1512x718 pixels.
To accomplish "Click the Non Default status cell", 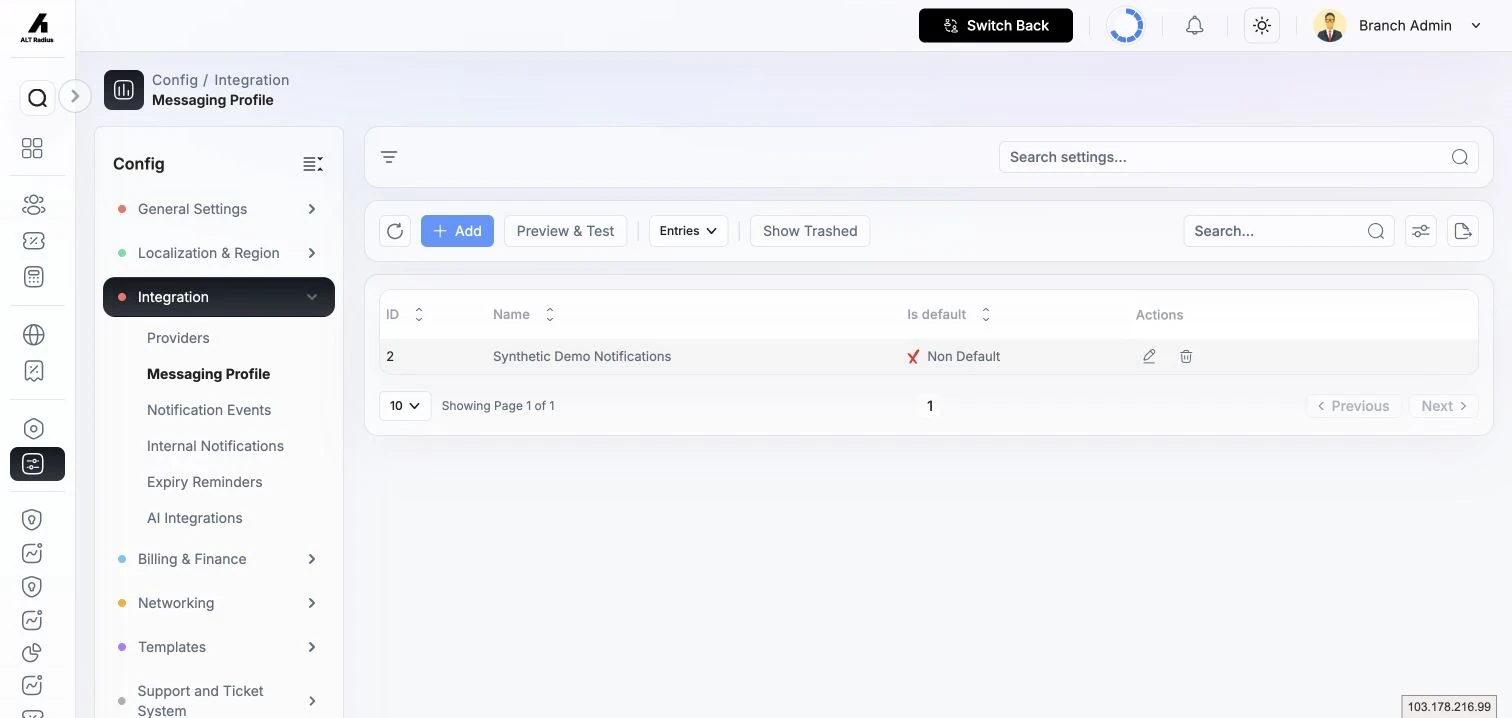I will [x=953, y=356].
